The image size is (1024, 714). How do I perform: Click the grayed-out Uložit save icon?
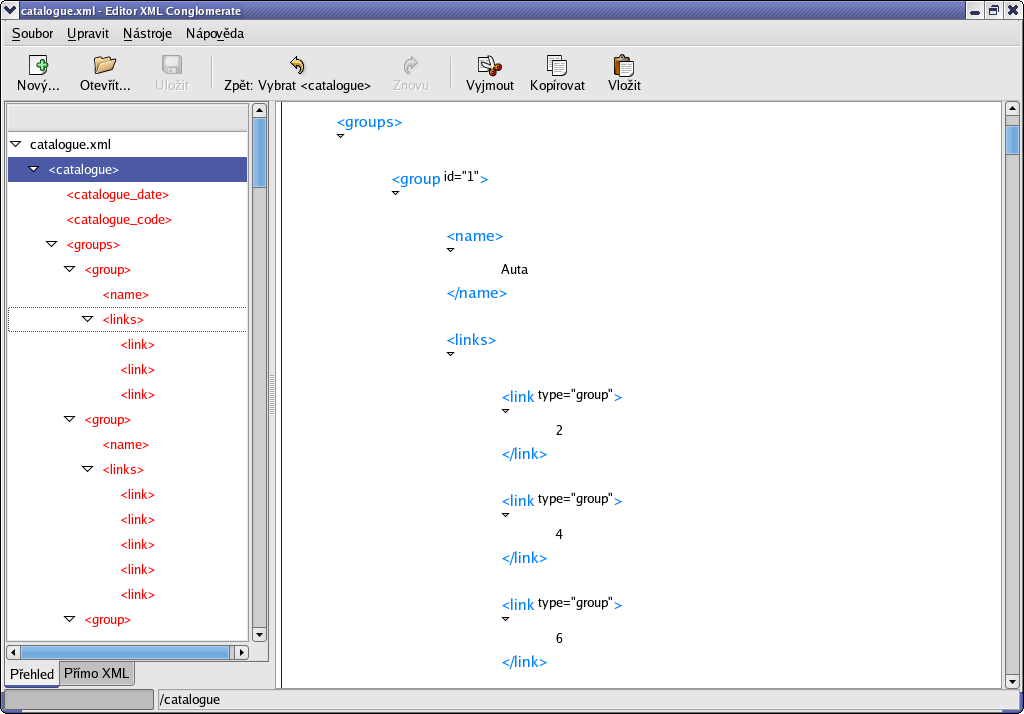(171, 66)
